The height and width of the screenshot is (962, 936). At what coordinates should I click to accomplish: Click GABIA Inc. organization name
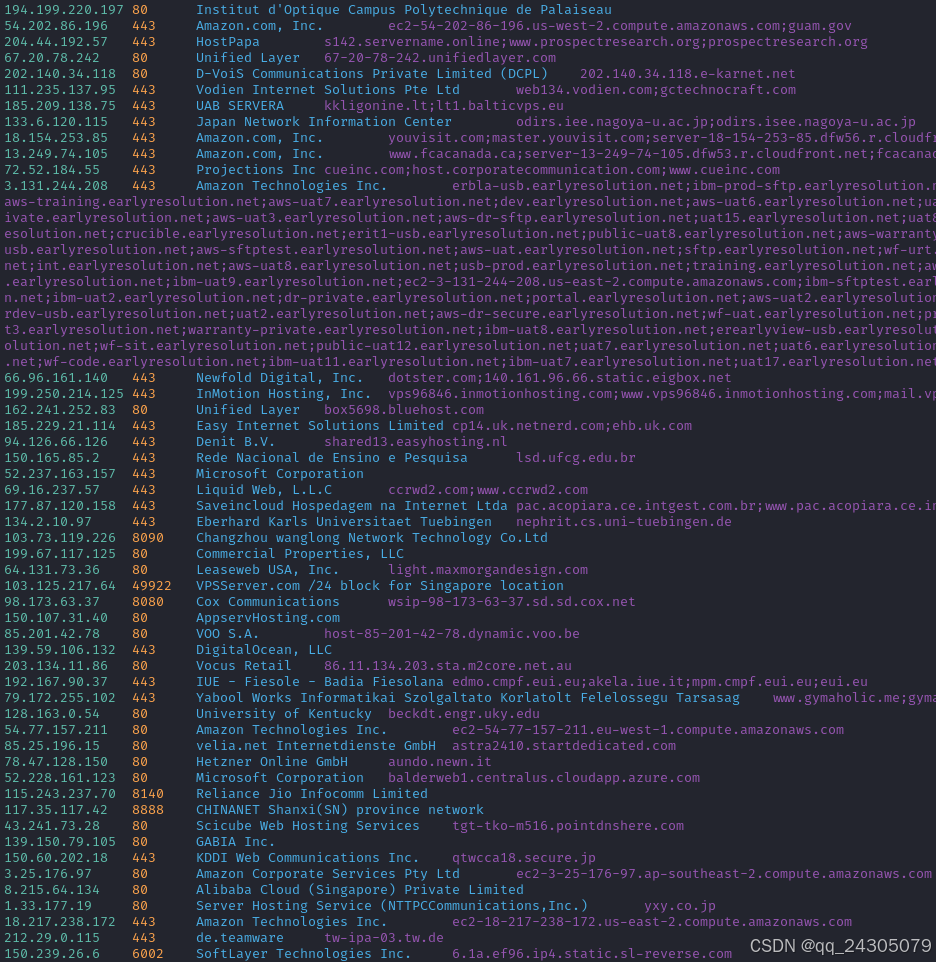click(x=236, y=840)
